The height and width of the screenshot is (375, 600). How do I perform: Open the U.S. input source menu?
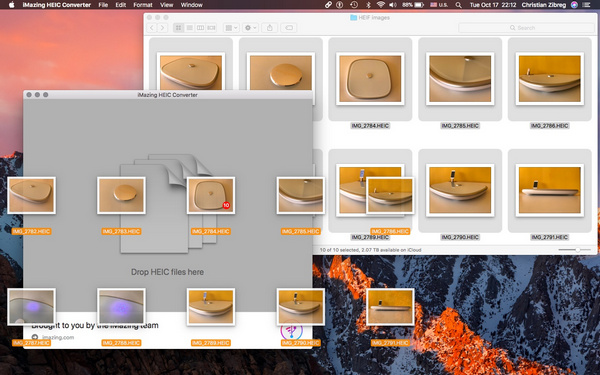[x=439, y=5]
